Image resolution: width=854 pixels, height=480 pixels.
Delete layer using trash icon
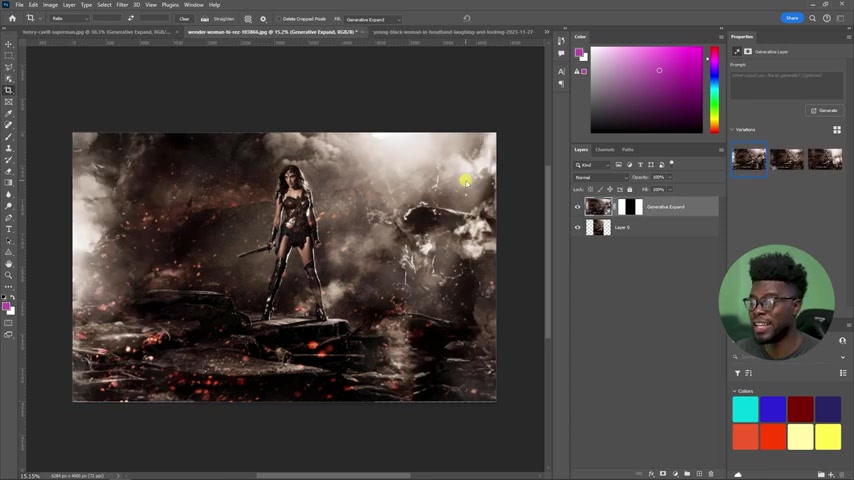pos(711,473)
